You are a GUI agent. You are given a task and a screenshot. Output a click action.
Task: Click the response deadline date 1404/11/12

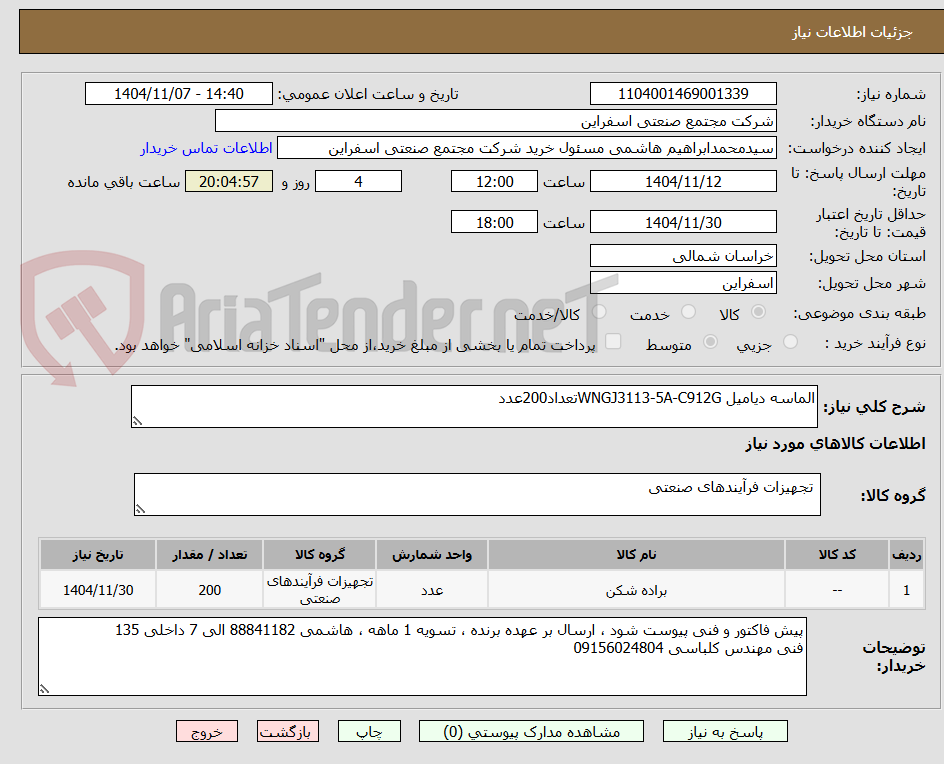[683, 181]
